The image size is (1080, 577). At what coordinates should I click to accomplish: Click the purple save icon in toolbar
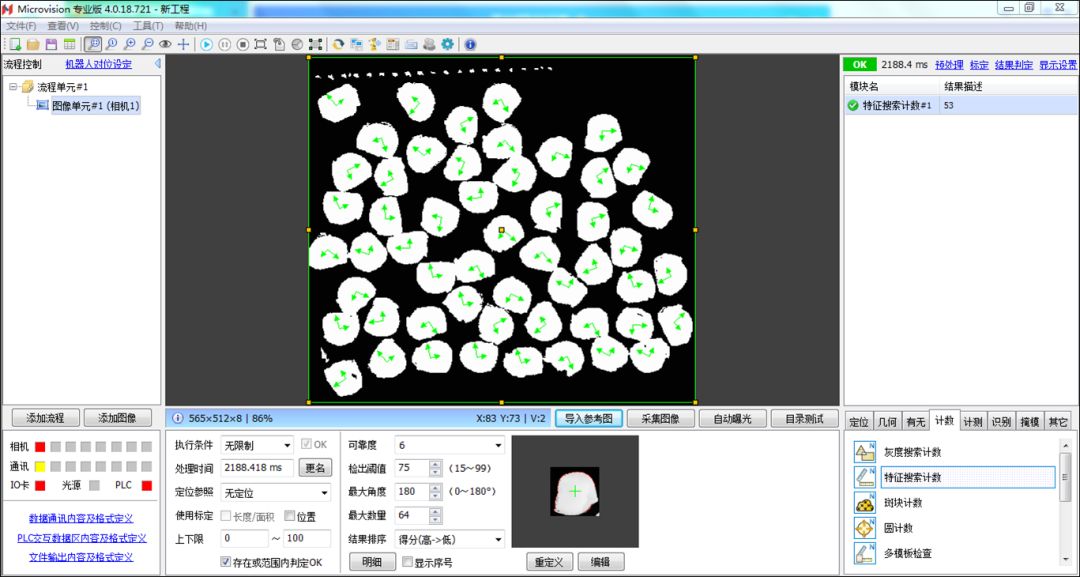tap(51, 45)
